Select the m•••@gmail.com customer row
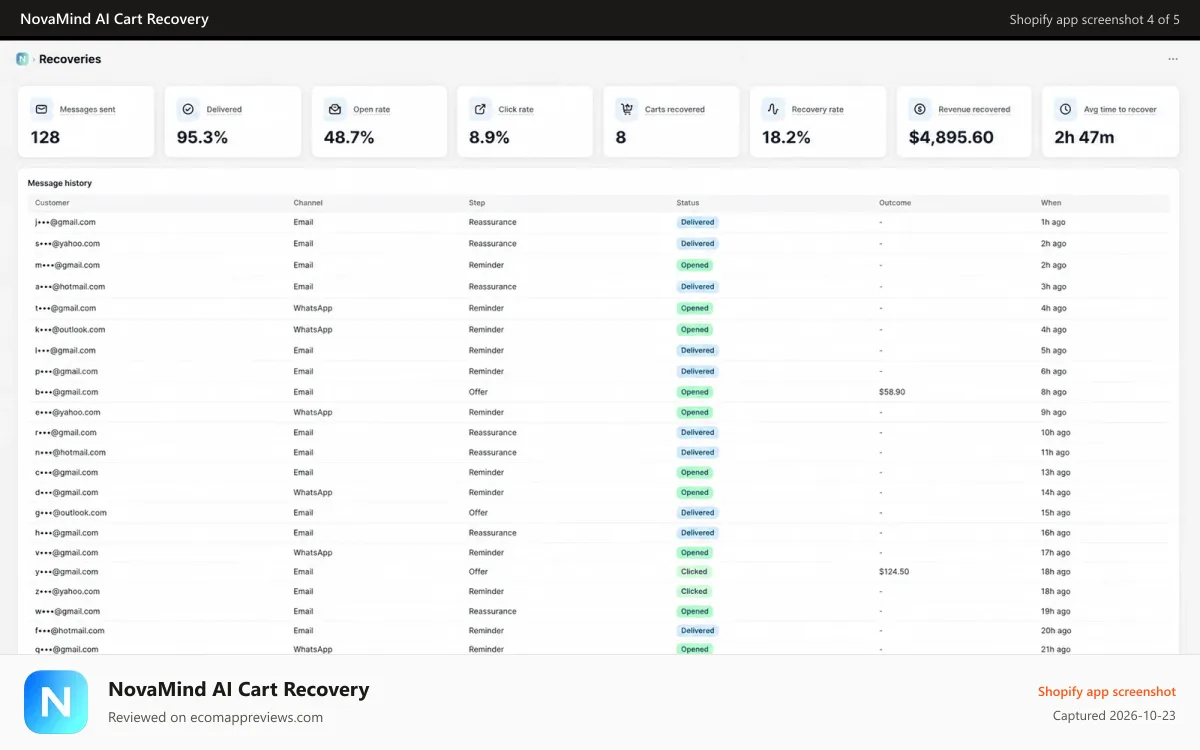1200x750 pixels. pos(598,265)
